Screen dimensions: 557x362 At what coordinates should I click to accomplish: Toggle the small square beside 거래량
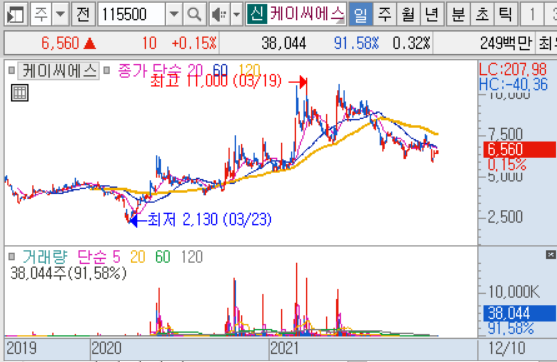(11, 256)
